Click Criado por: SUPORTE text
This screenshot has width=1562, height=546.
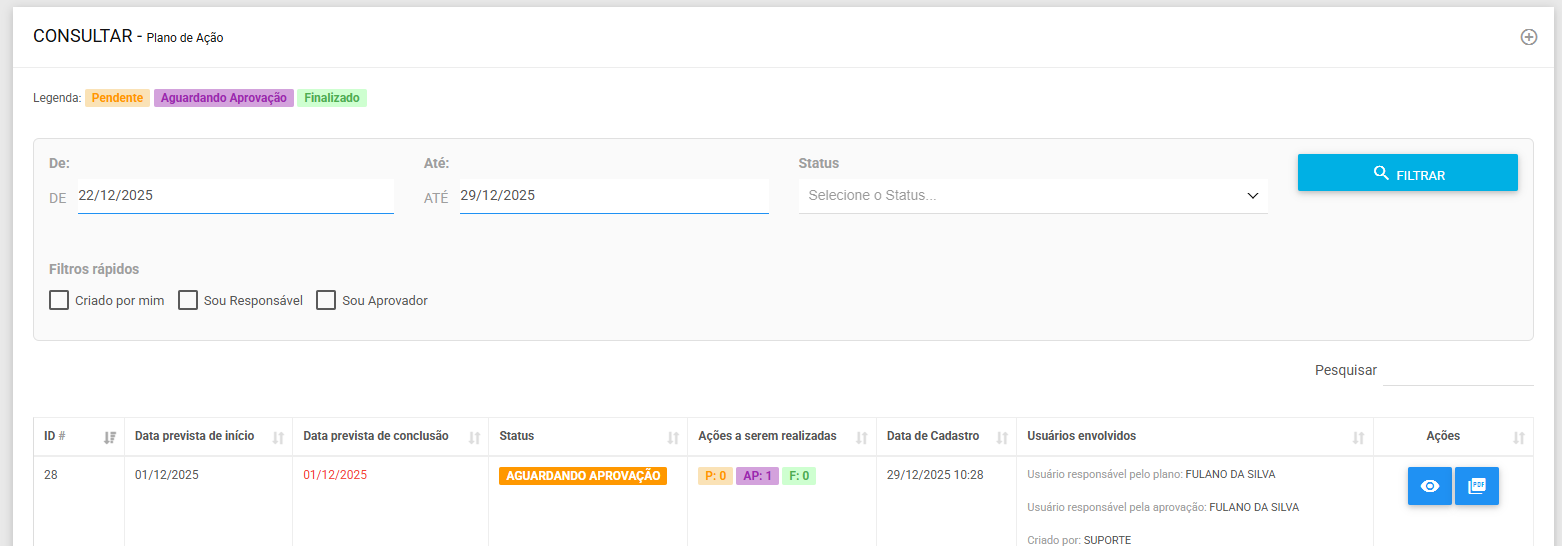click(1079, 540)
